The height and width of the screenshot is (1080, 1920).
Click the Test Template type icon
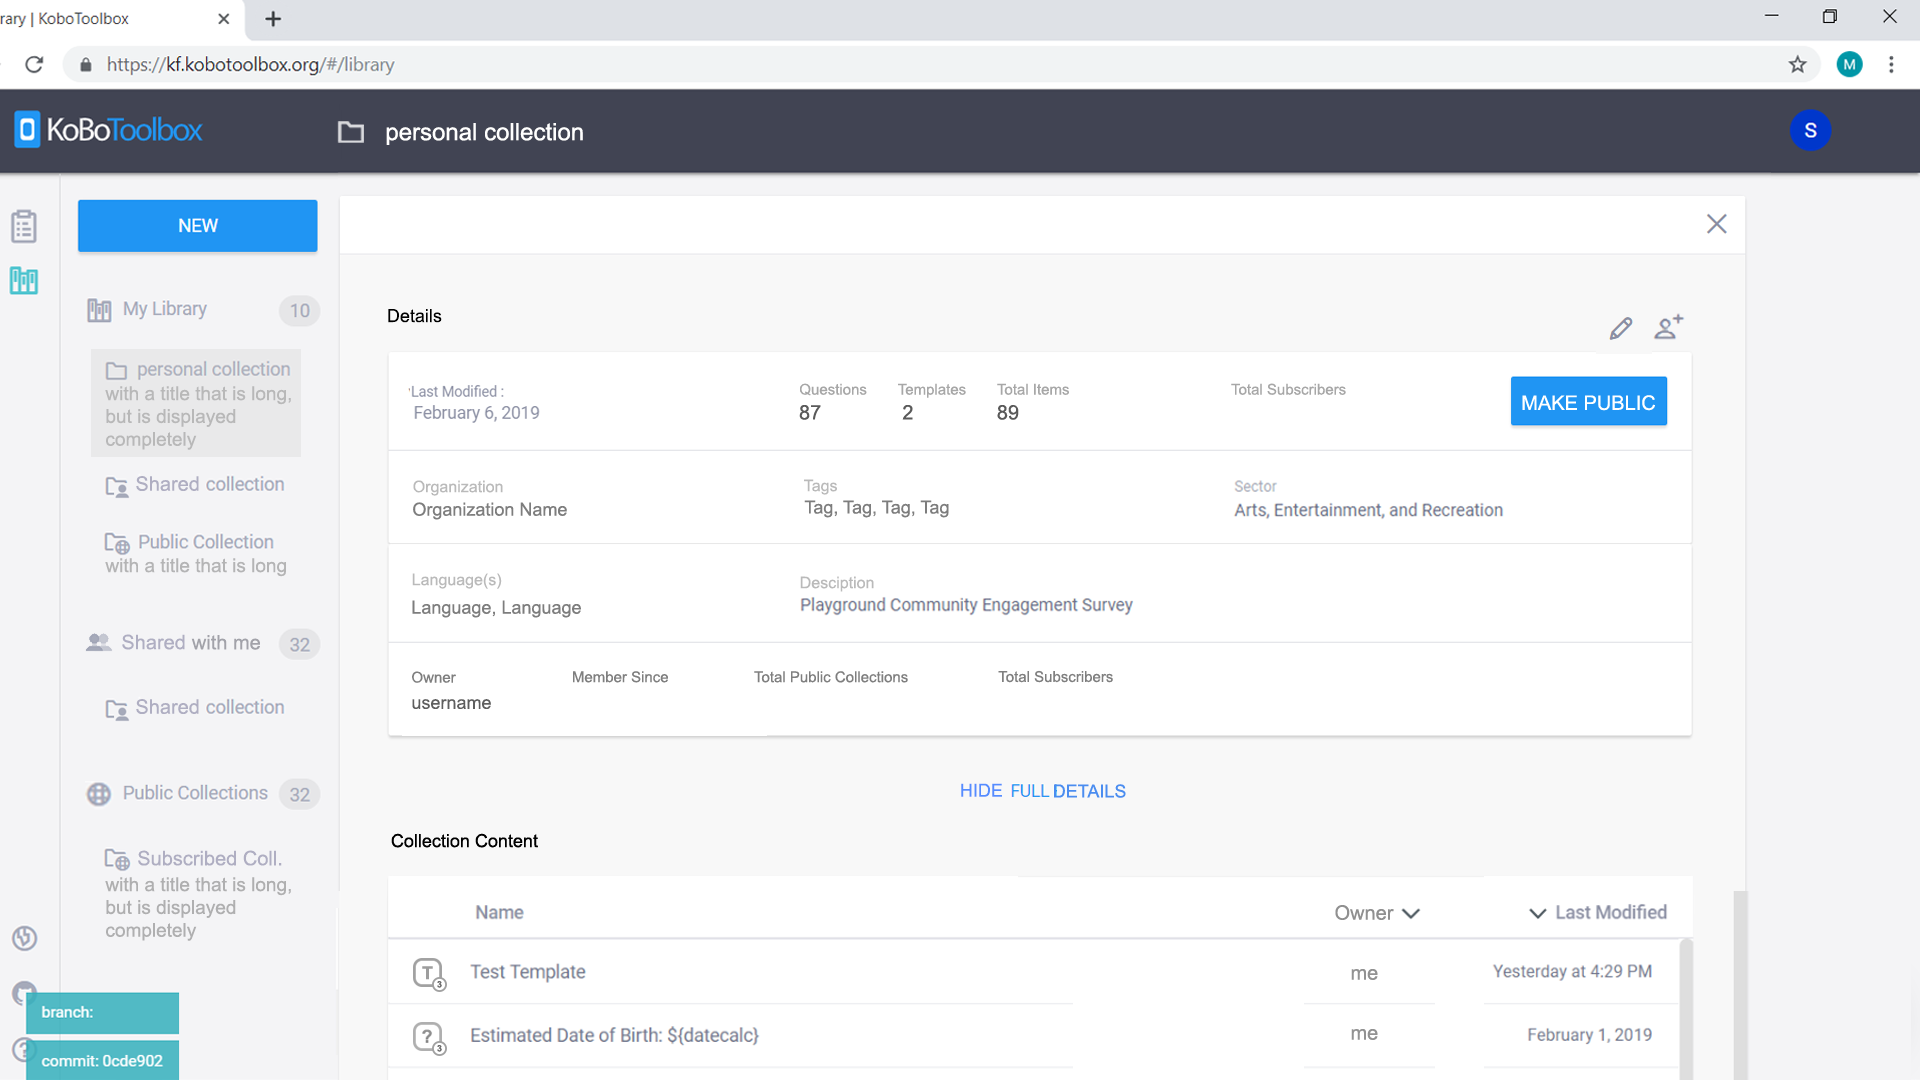[428, 973]
